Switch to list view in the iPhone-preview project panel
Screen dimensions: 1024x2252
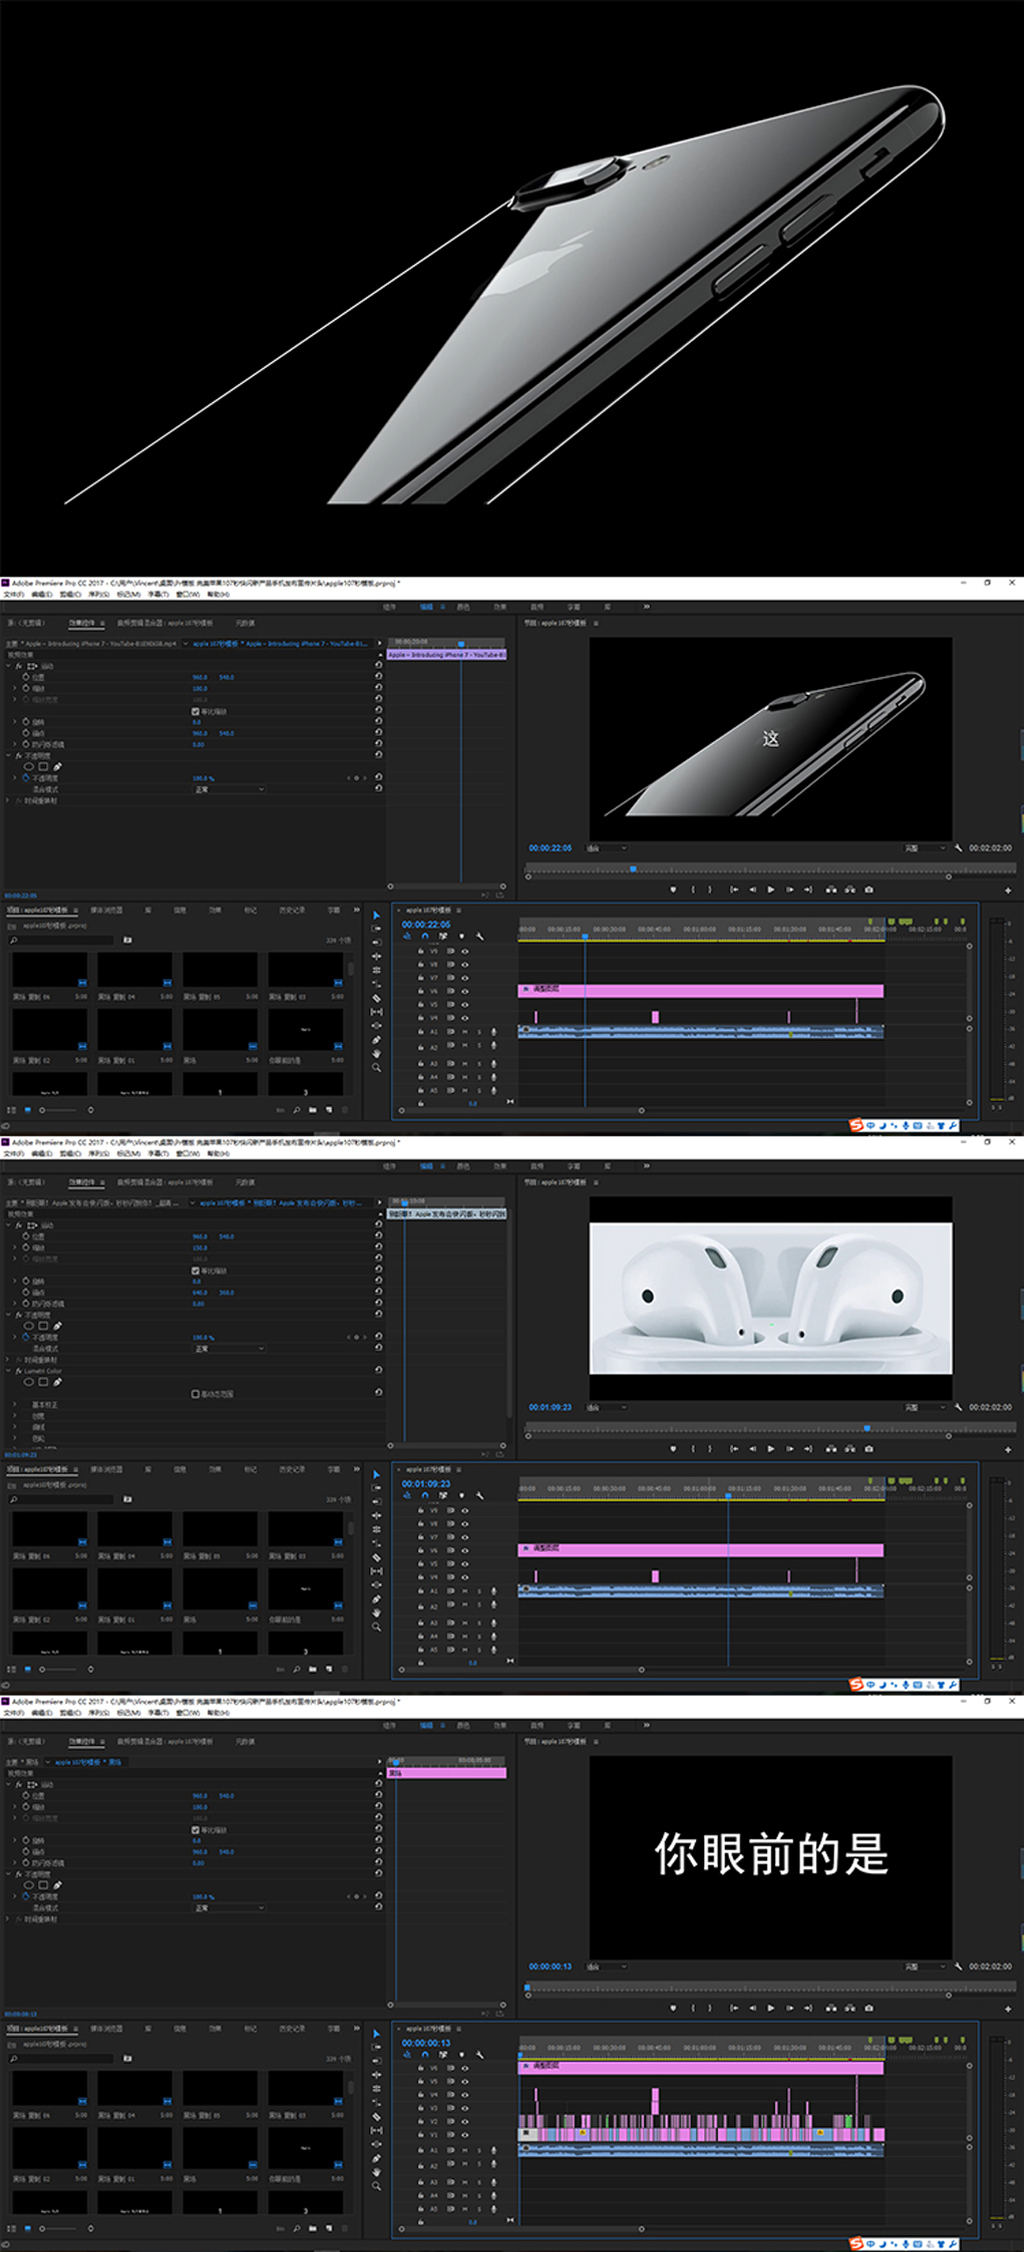[12, 1110]
